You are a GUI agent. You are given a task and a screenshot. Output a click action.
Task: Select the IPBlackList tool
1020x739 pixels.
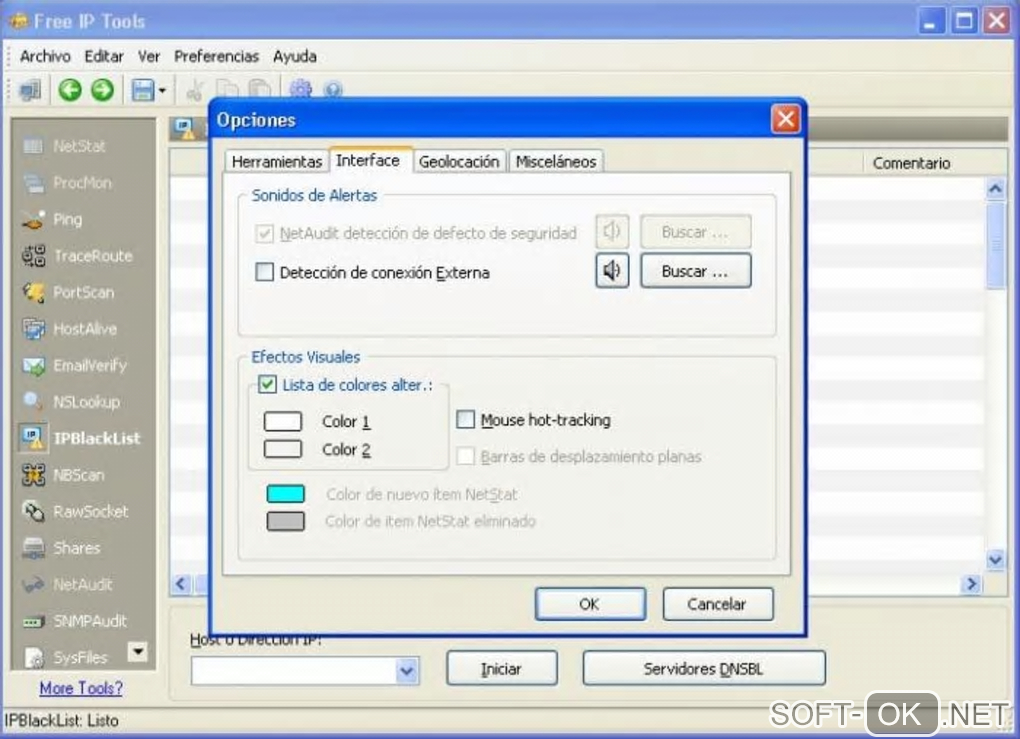[x=81, y=438]
